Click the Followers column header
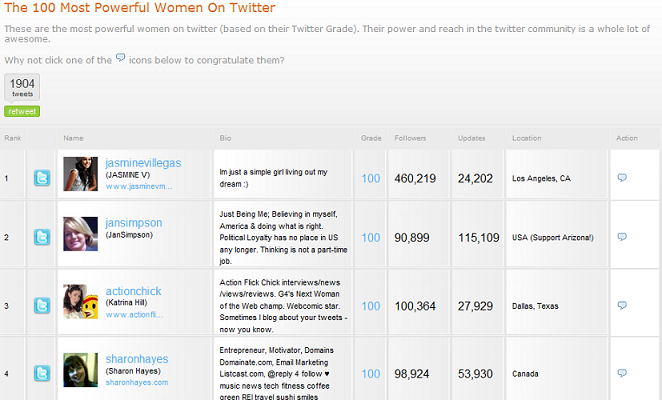This screenshot has height=400, width=662. (x=410, y=138)
